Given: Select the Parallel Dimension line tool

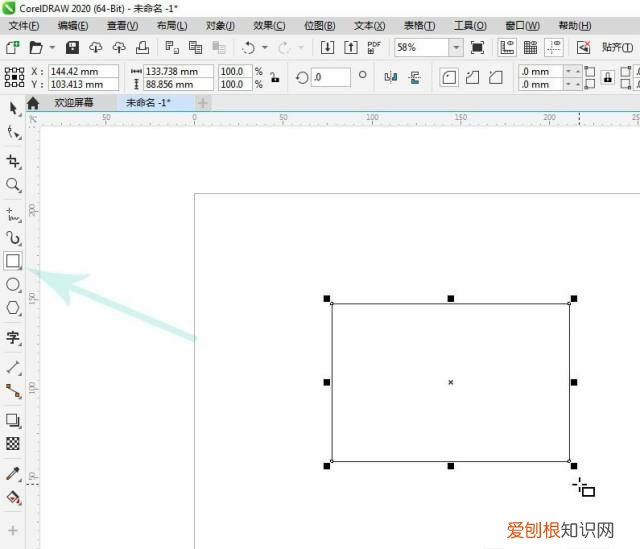Looking at the screenshot, I should 13,367.
